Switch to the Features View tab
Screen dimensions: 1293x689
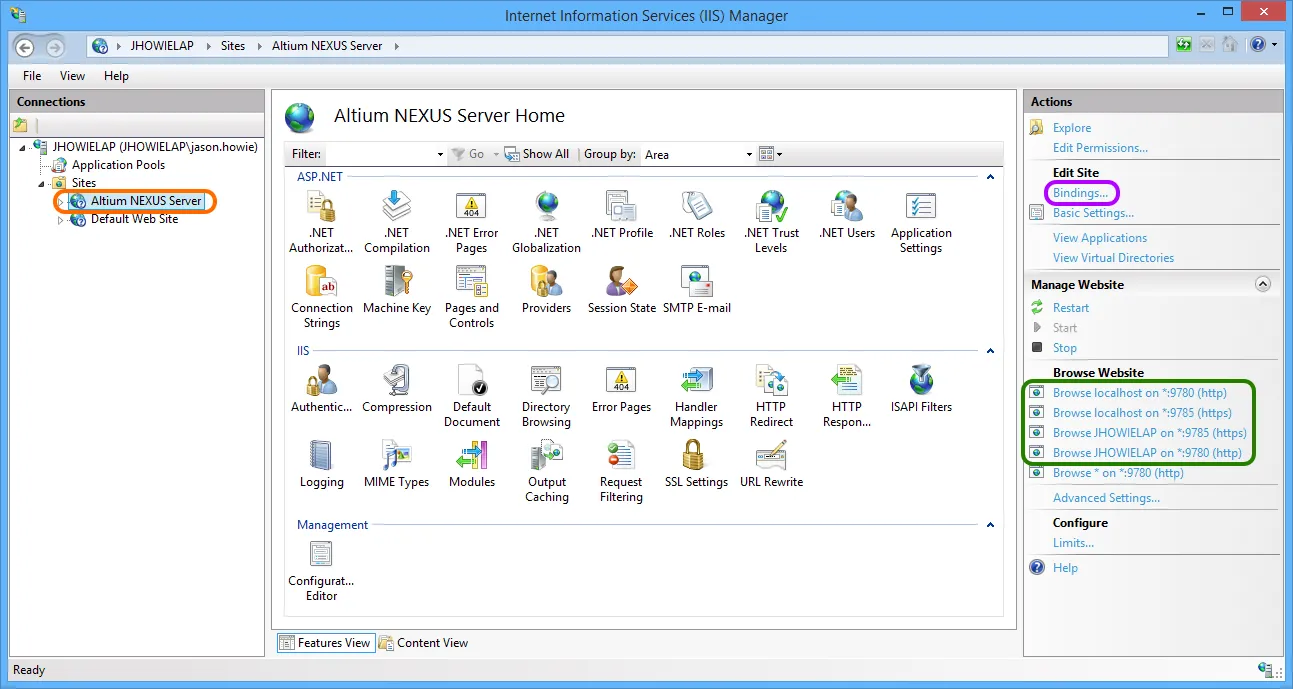(326, 643)
